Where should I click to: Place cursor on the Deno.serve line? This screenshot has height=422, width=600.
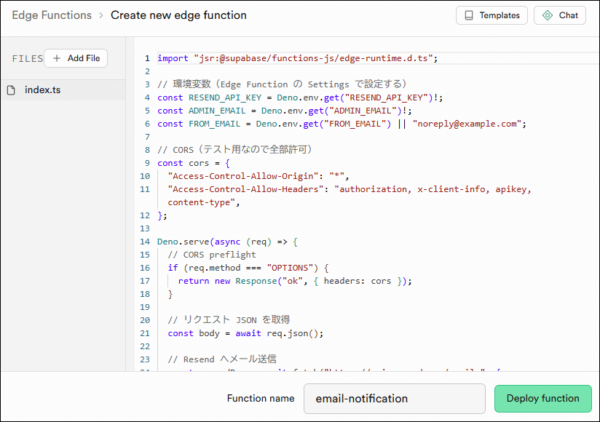[230, 241]
